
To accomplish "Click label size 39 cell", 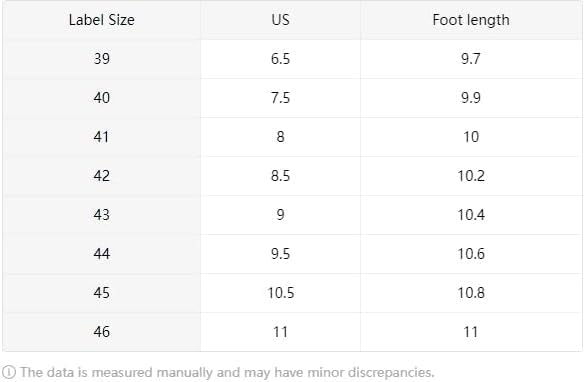I will pyautogui.click(x=101, y=59).
